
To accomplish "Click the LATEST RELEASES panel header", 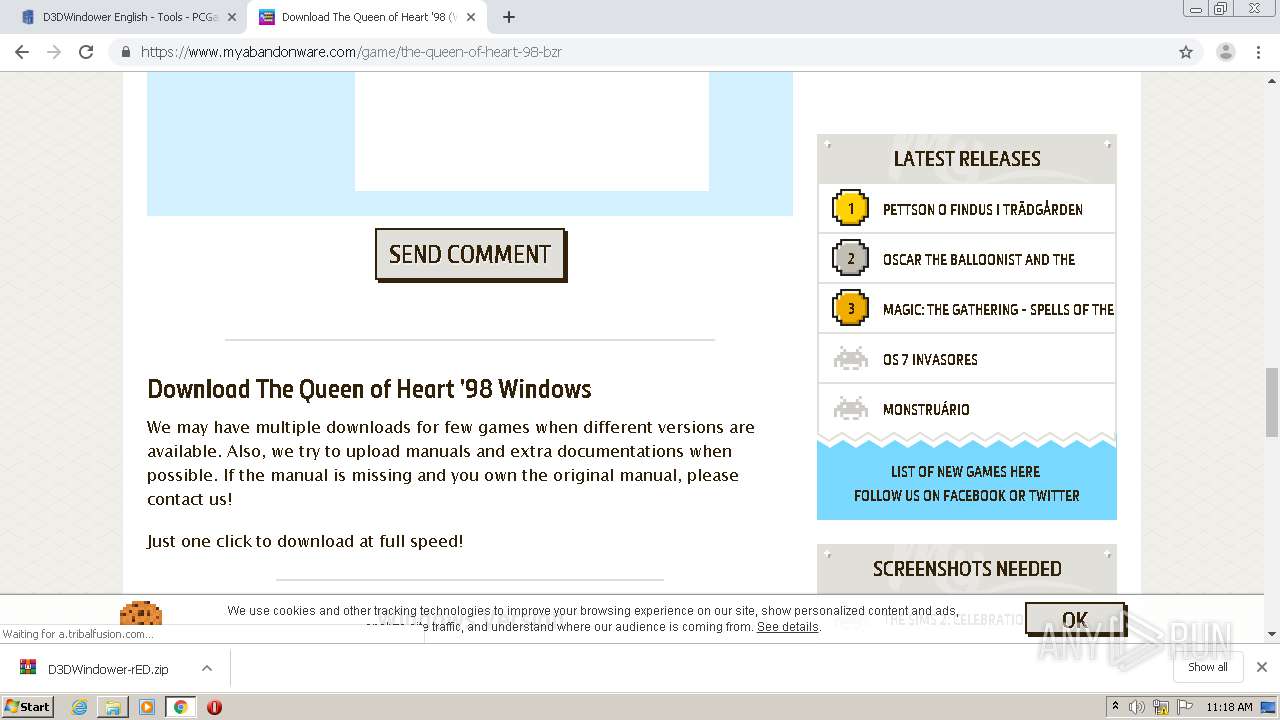I will 966,159.
